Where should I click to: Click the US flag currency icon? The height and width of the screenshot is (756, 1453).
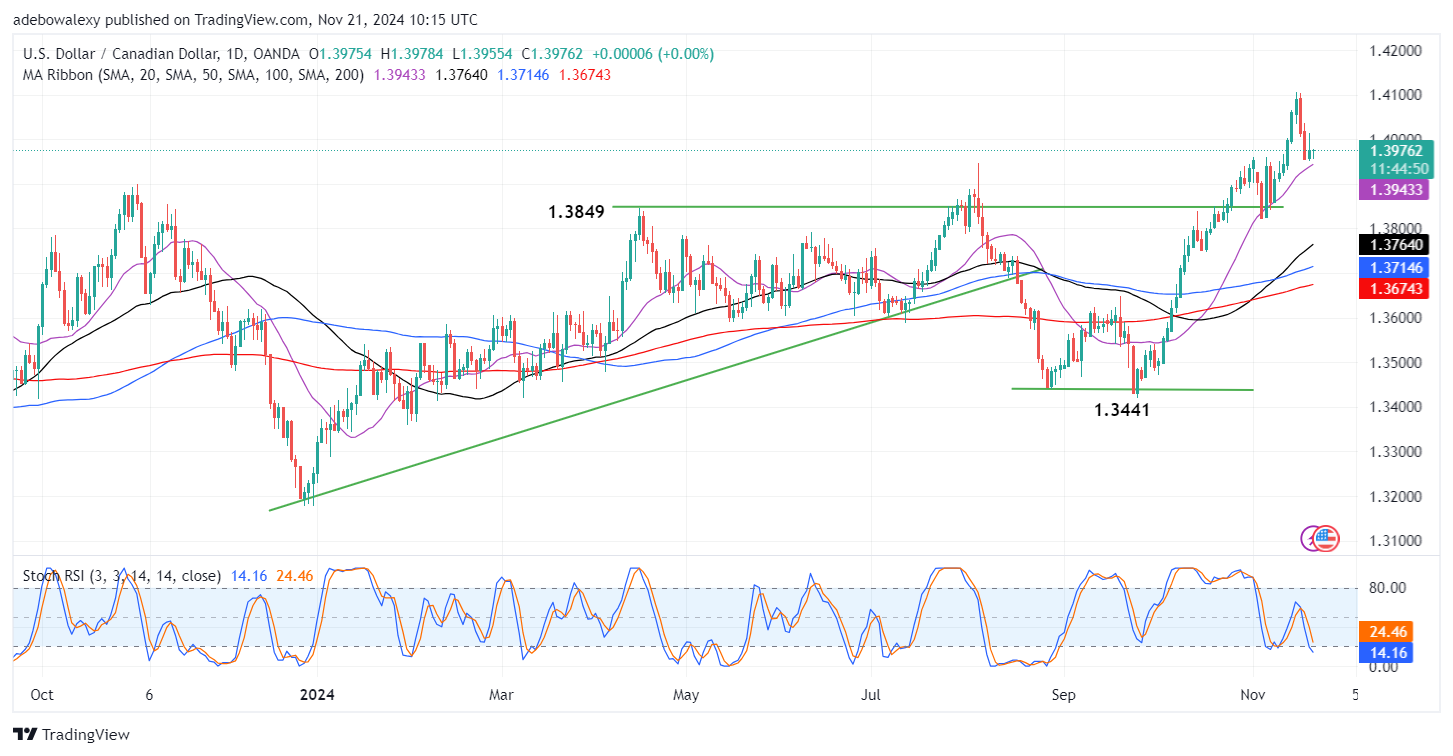(1325, 538)
